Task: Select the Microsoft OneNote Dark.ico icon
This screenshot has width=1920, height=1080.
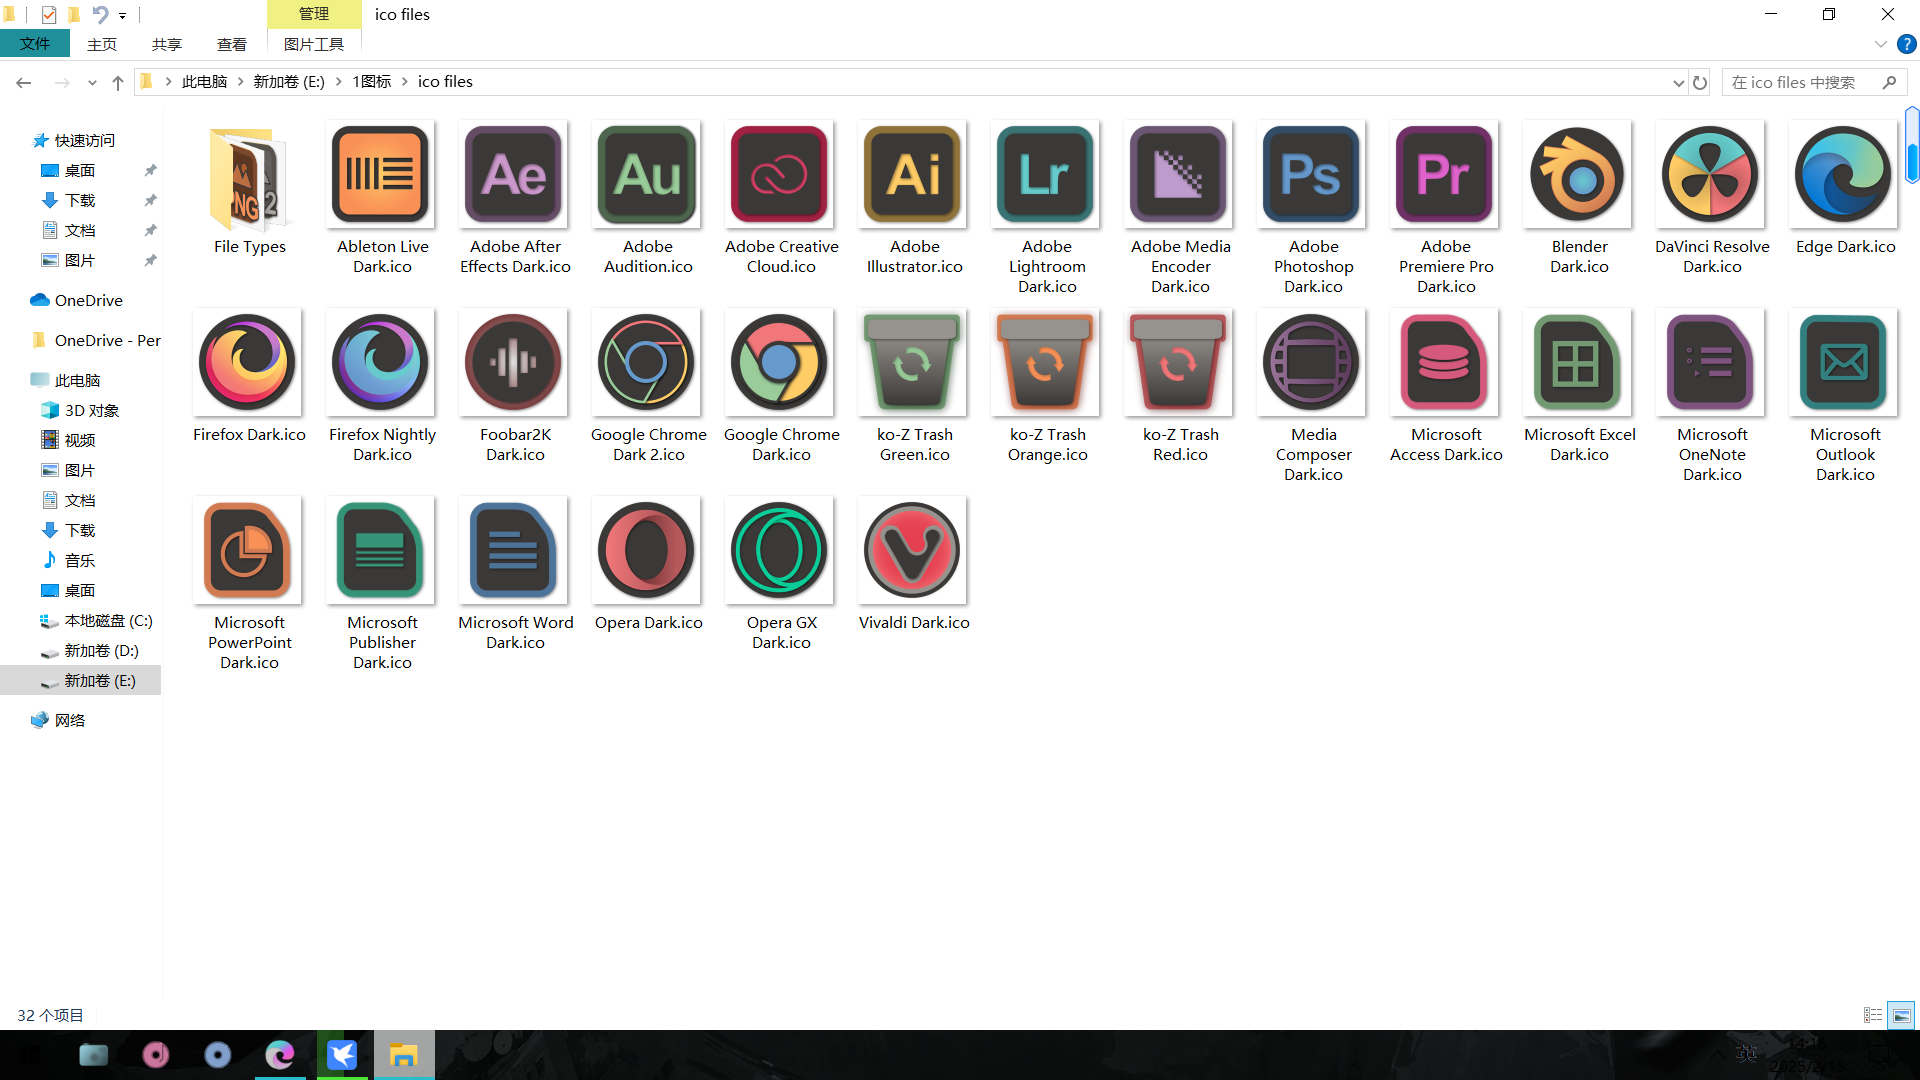Action: 1712,363
